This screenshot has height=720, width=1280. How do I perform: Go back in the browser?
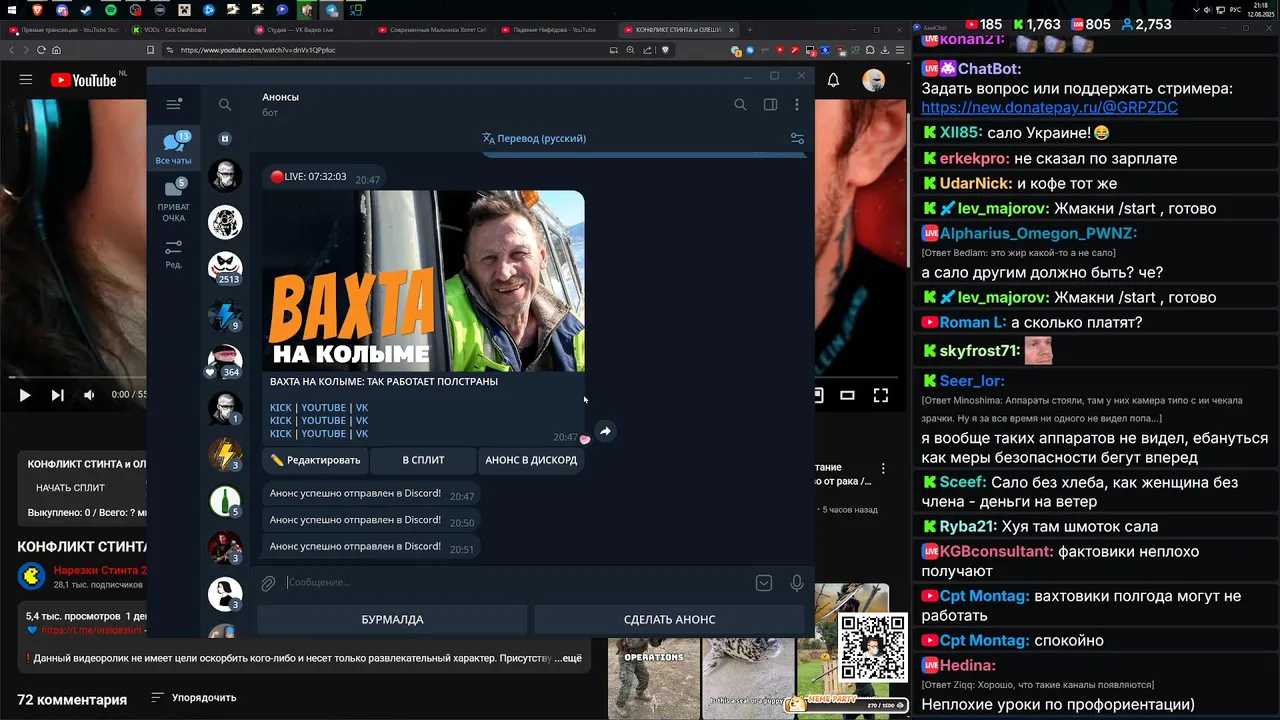12,50
